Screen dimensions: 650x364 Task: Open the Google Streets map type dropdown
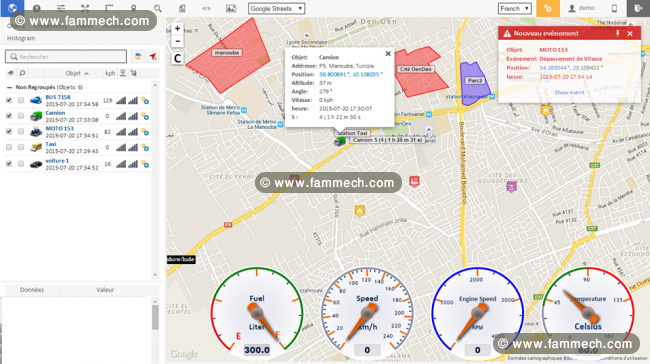[276, 8]
